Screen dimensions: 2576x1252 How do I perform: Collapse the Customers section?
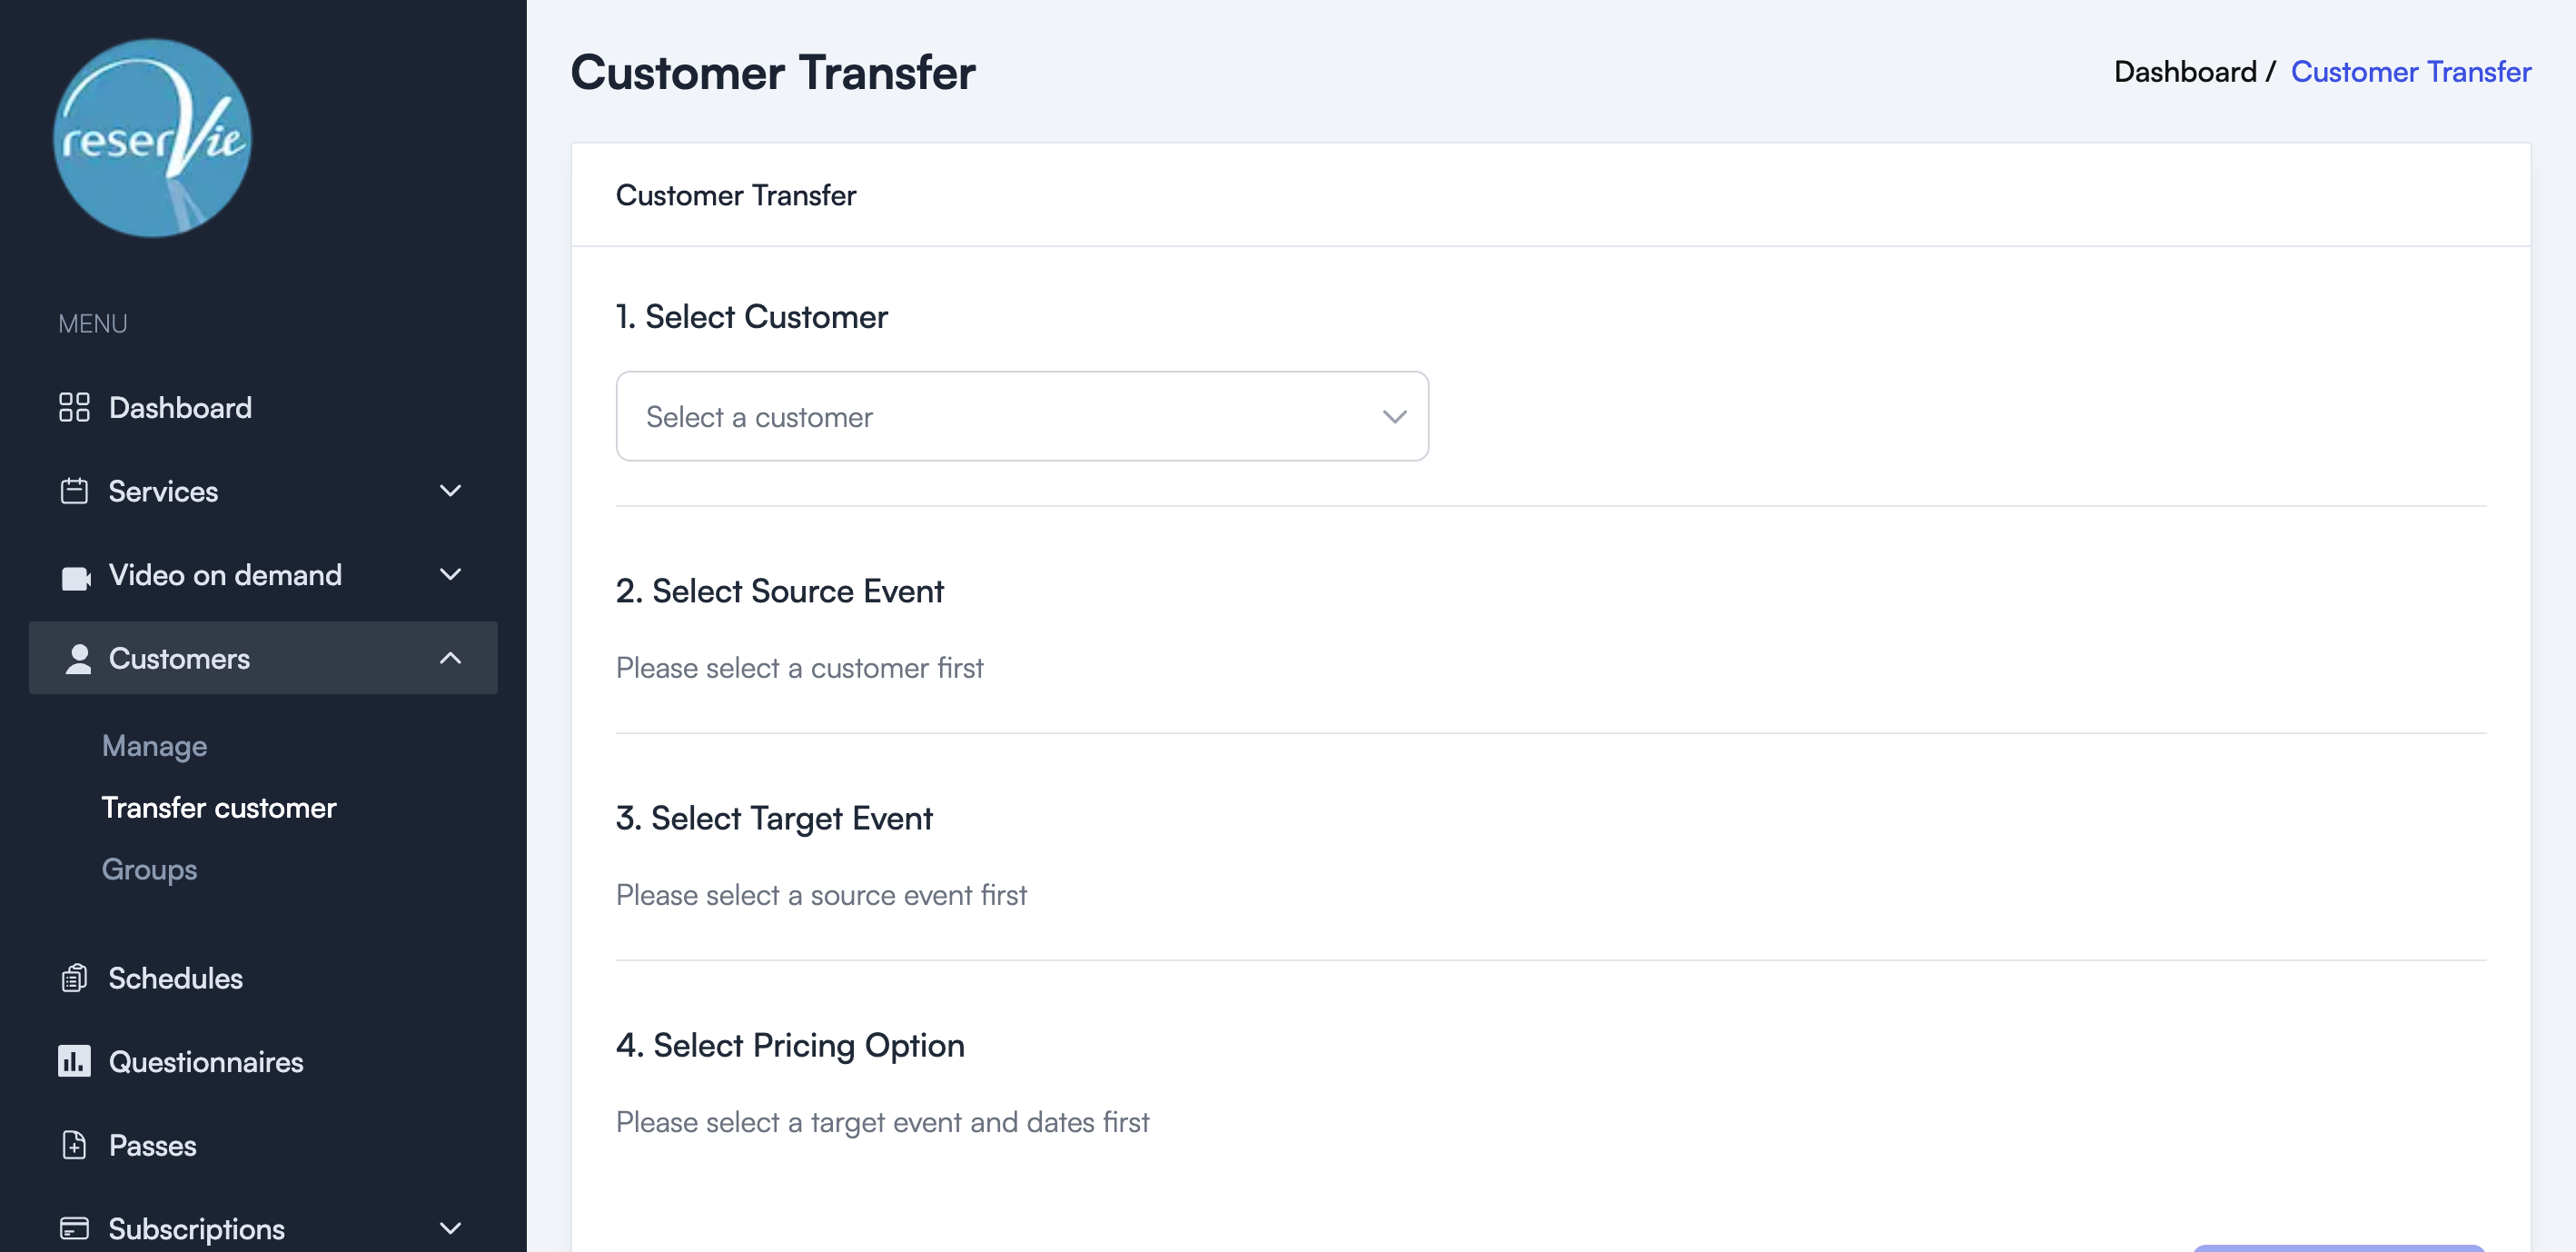[450, 658]
